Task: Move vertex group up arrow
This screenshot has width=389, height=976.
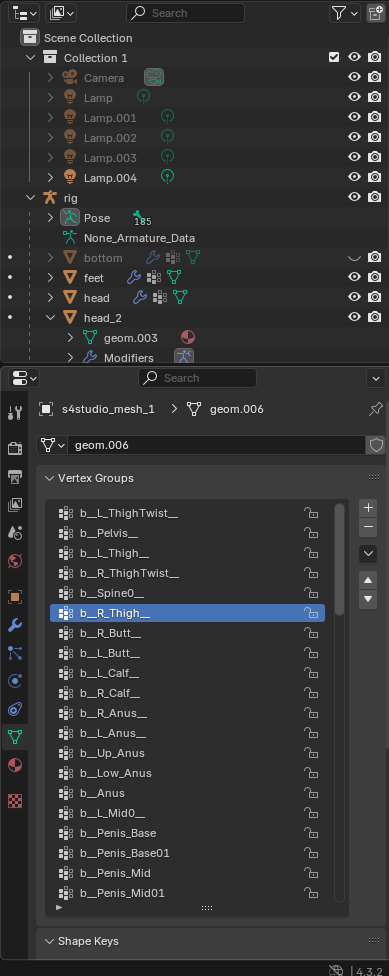Action: tap(368, 581)
